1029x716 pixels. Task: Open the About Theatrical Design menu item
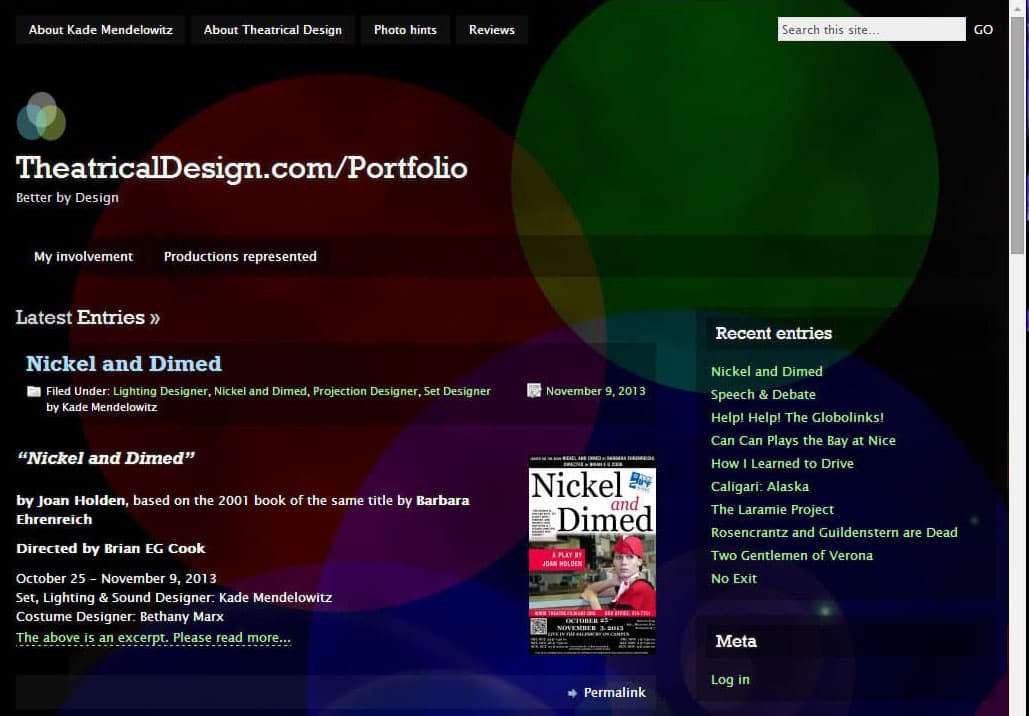(272, 30)
